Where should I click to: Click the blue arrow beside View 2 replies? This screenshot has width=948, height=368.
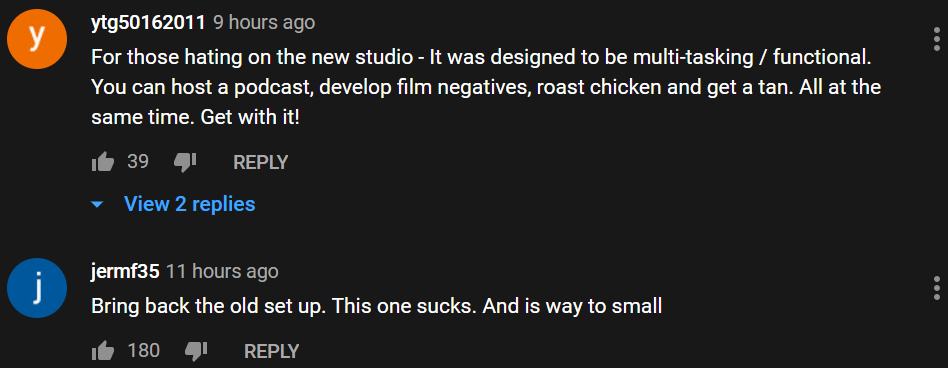[x=97, y=205]
